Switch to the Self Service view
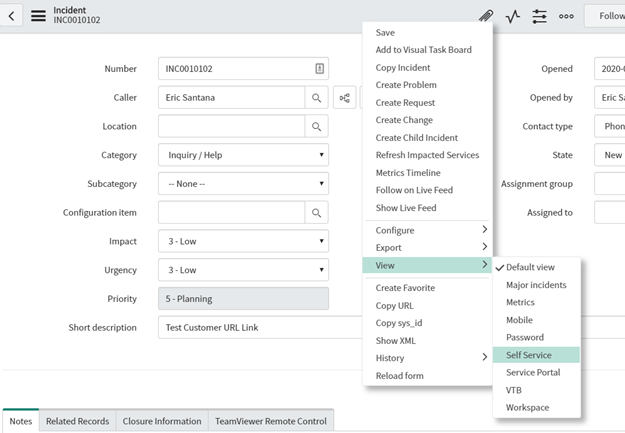 click(x=537, y=355)
